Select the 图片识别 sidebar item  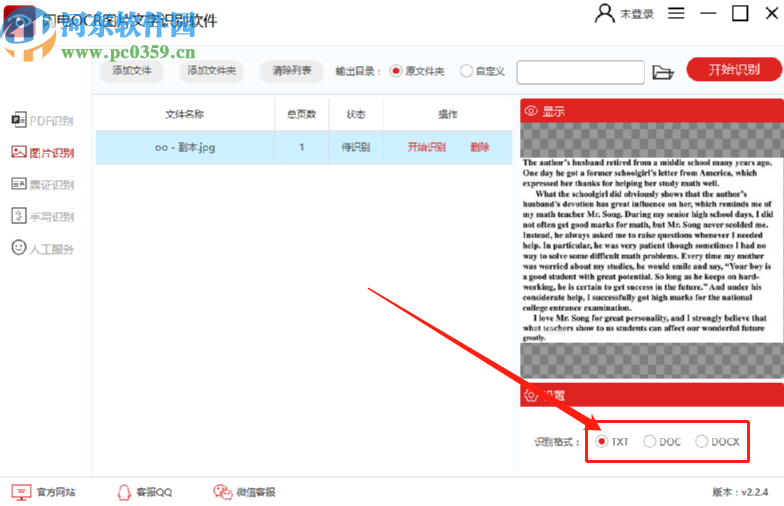tap(42, 152)
